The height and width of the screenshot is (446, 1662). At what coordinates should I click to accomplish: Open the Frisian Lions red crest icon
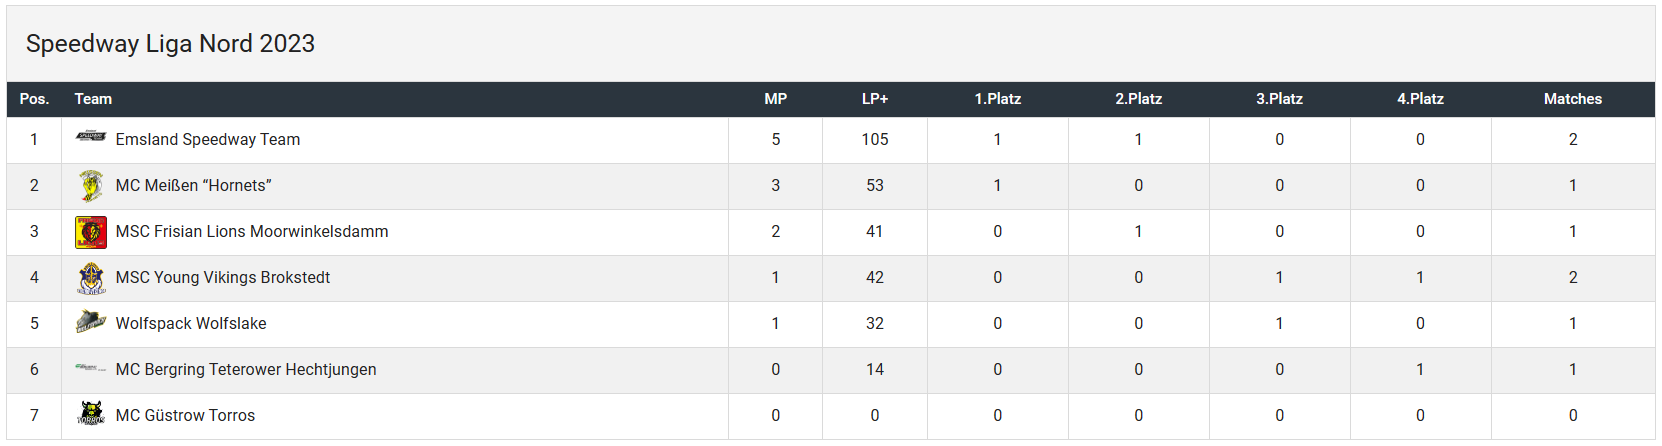[x=91, y=232]
